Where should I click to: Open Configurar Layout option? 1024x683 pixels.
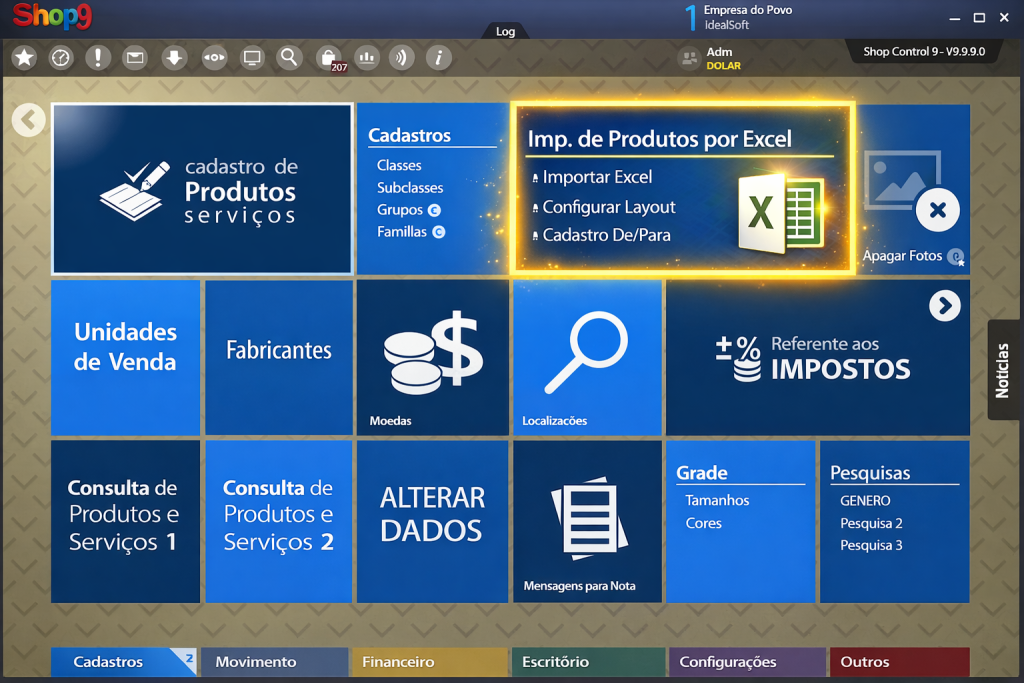pyautogui.click(x=609, y=207)
